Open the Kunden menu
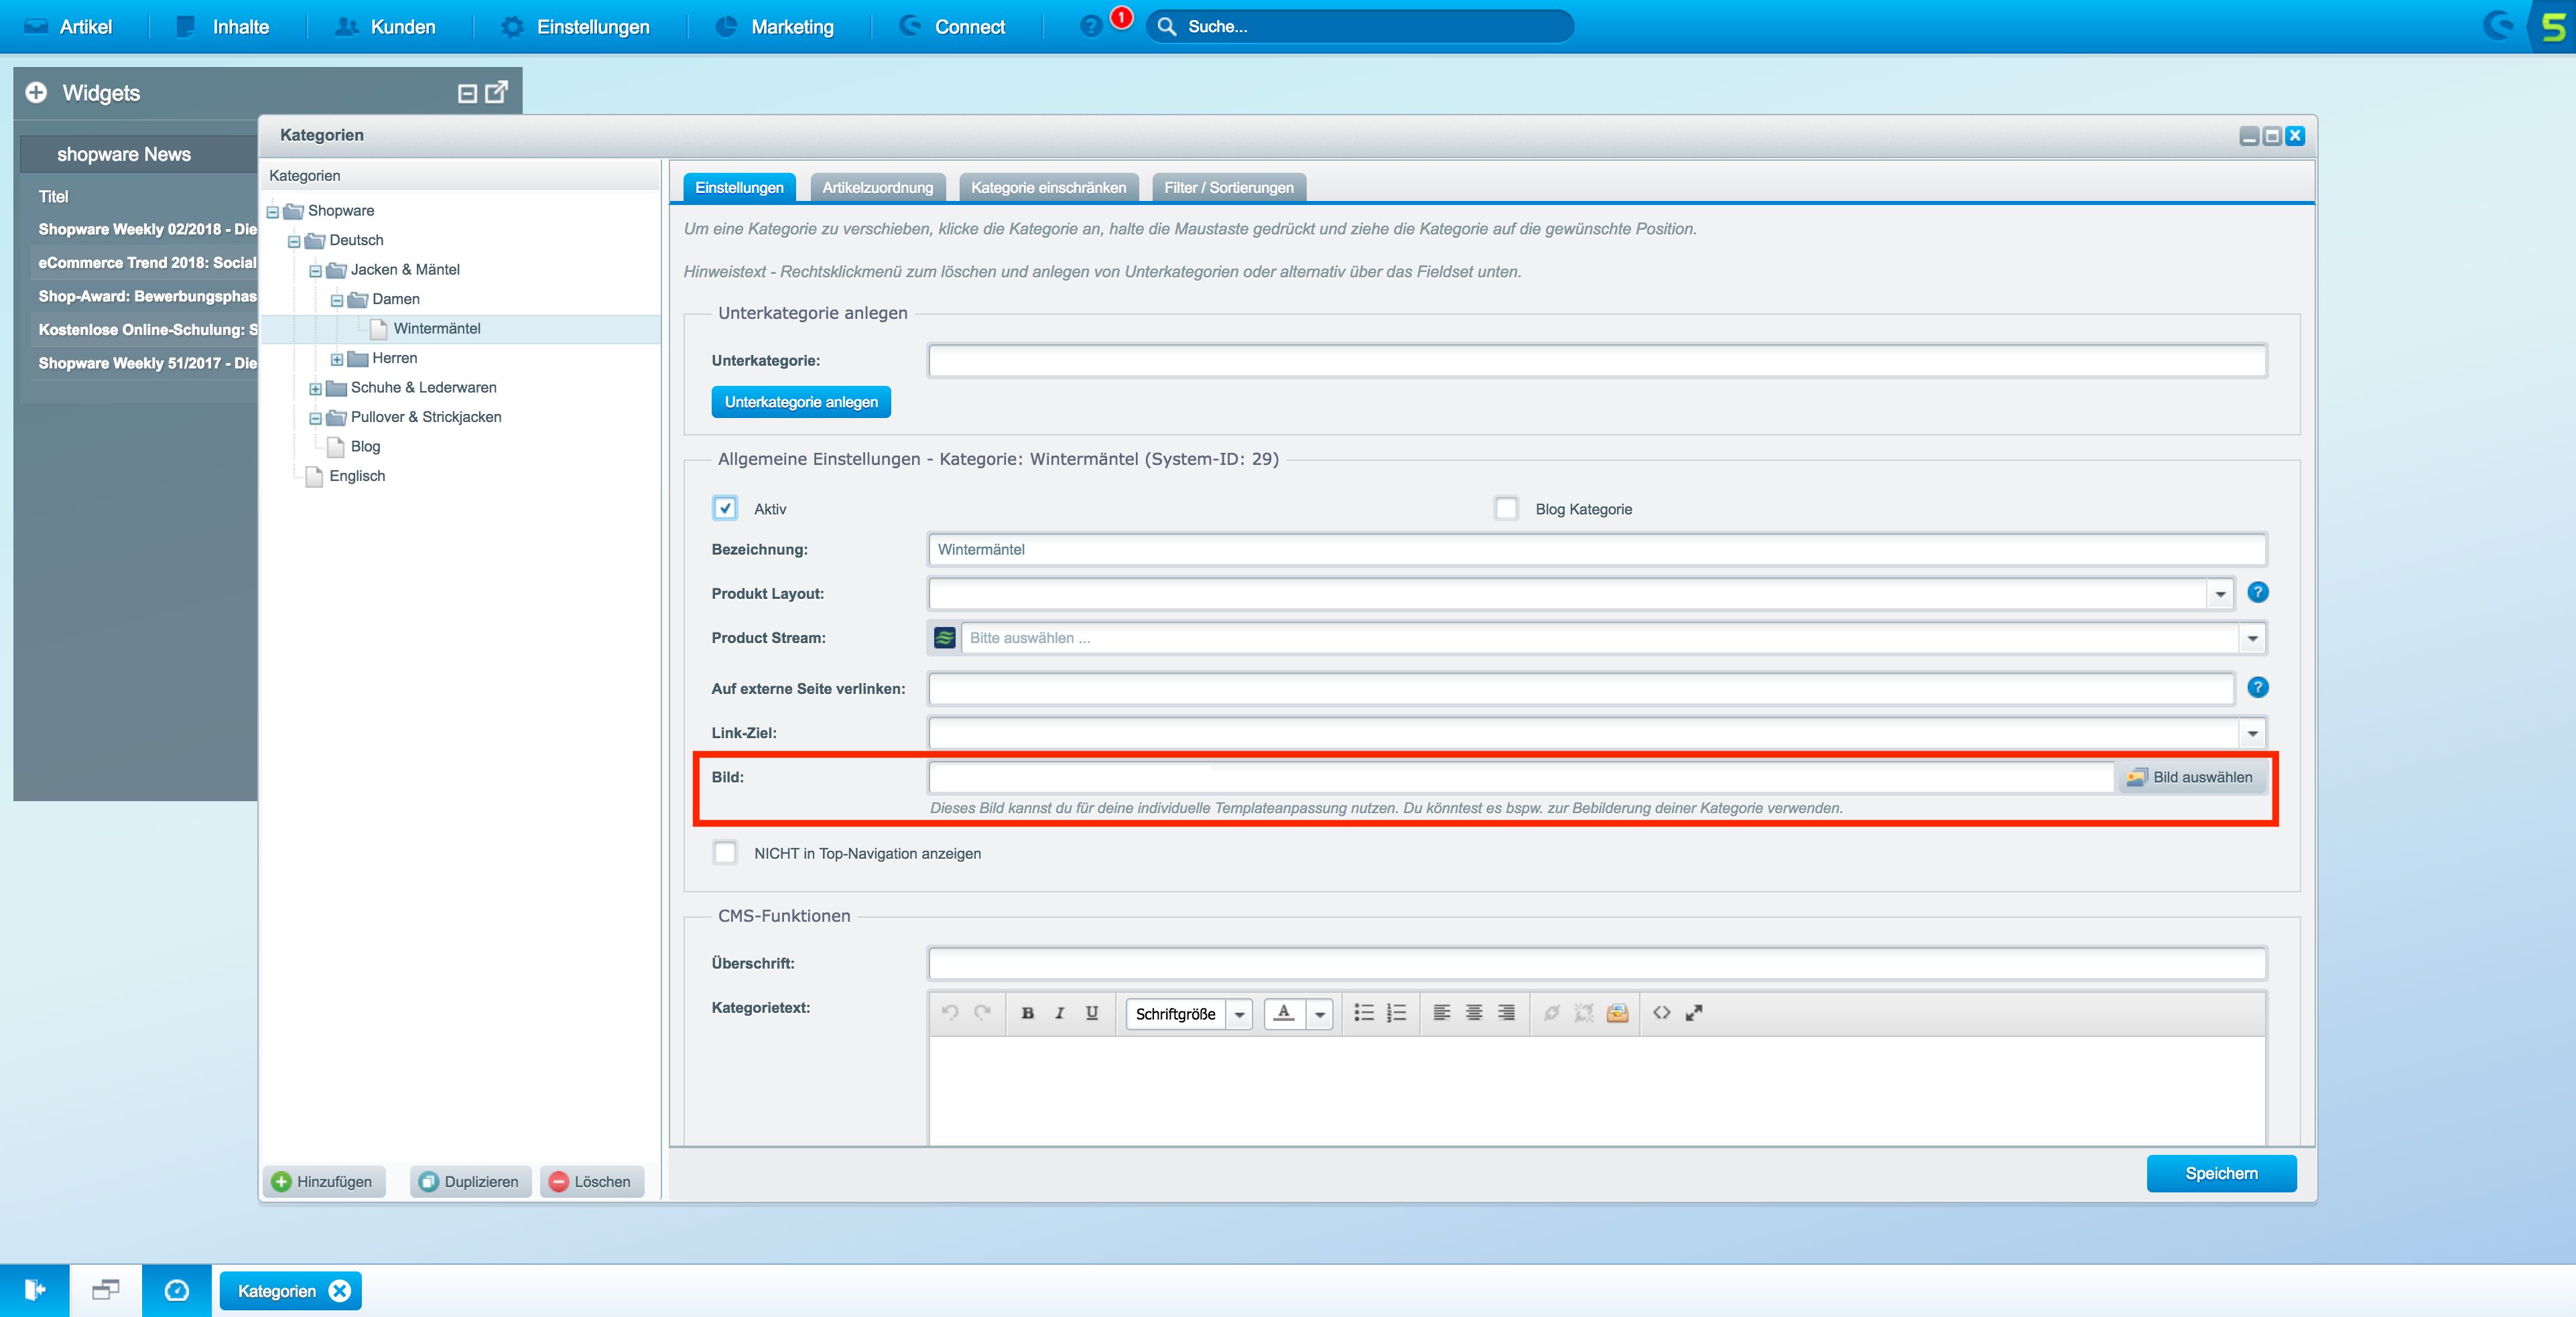Screen dimensions: 2576x1317 385,27
